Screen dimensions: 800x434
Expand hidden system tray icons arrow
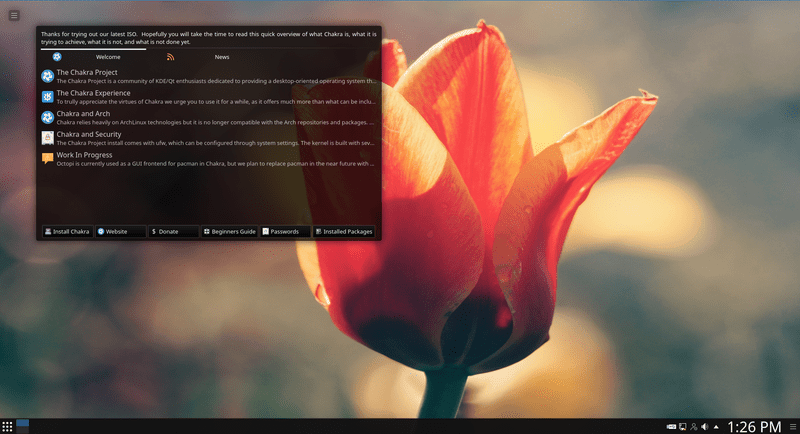(x=717, y=427)
